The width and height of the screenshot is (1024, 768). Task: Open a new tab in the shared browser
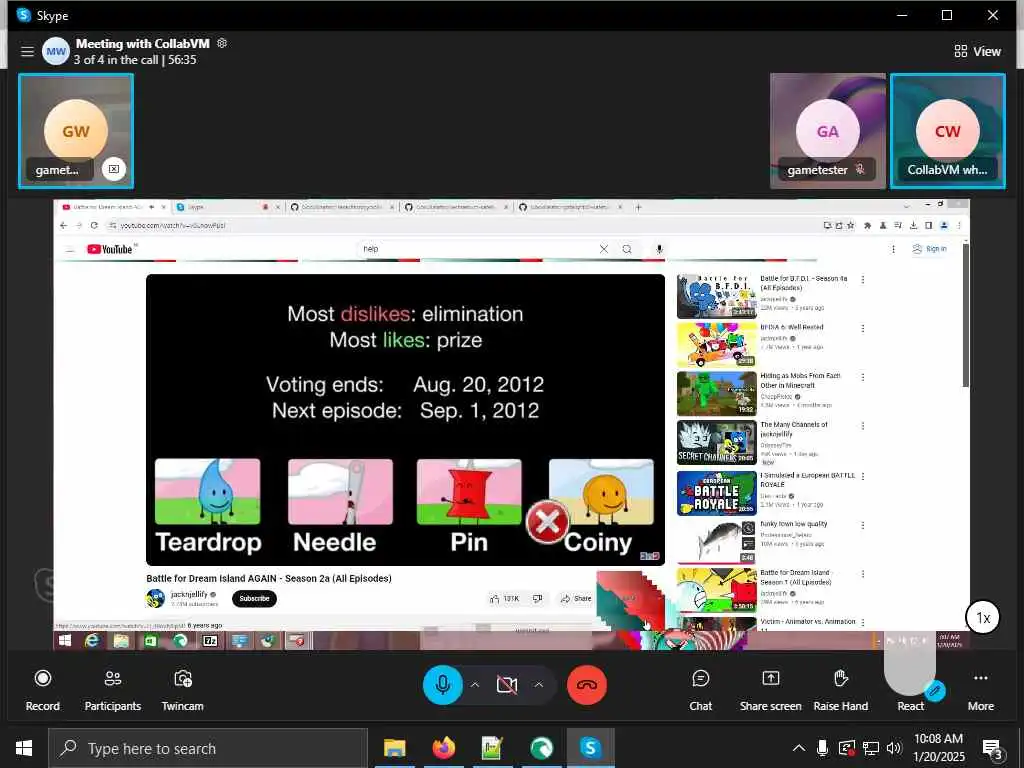[x=638, y=207]
